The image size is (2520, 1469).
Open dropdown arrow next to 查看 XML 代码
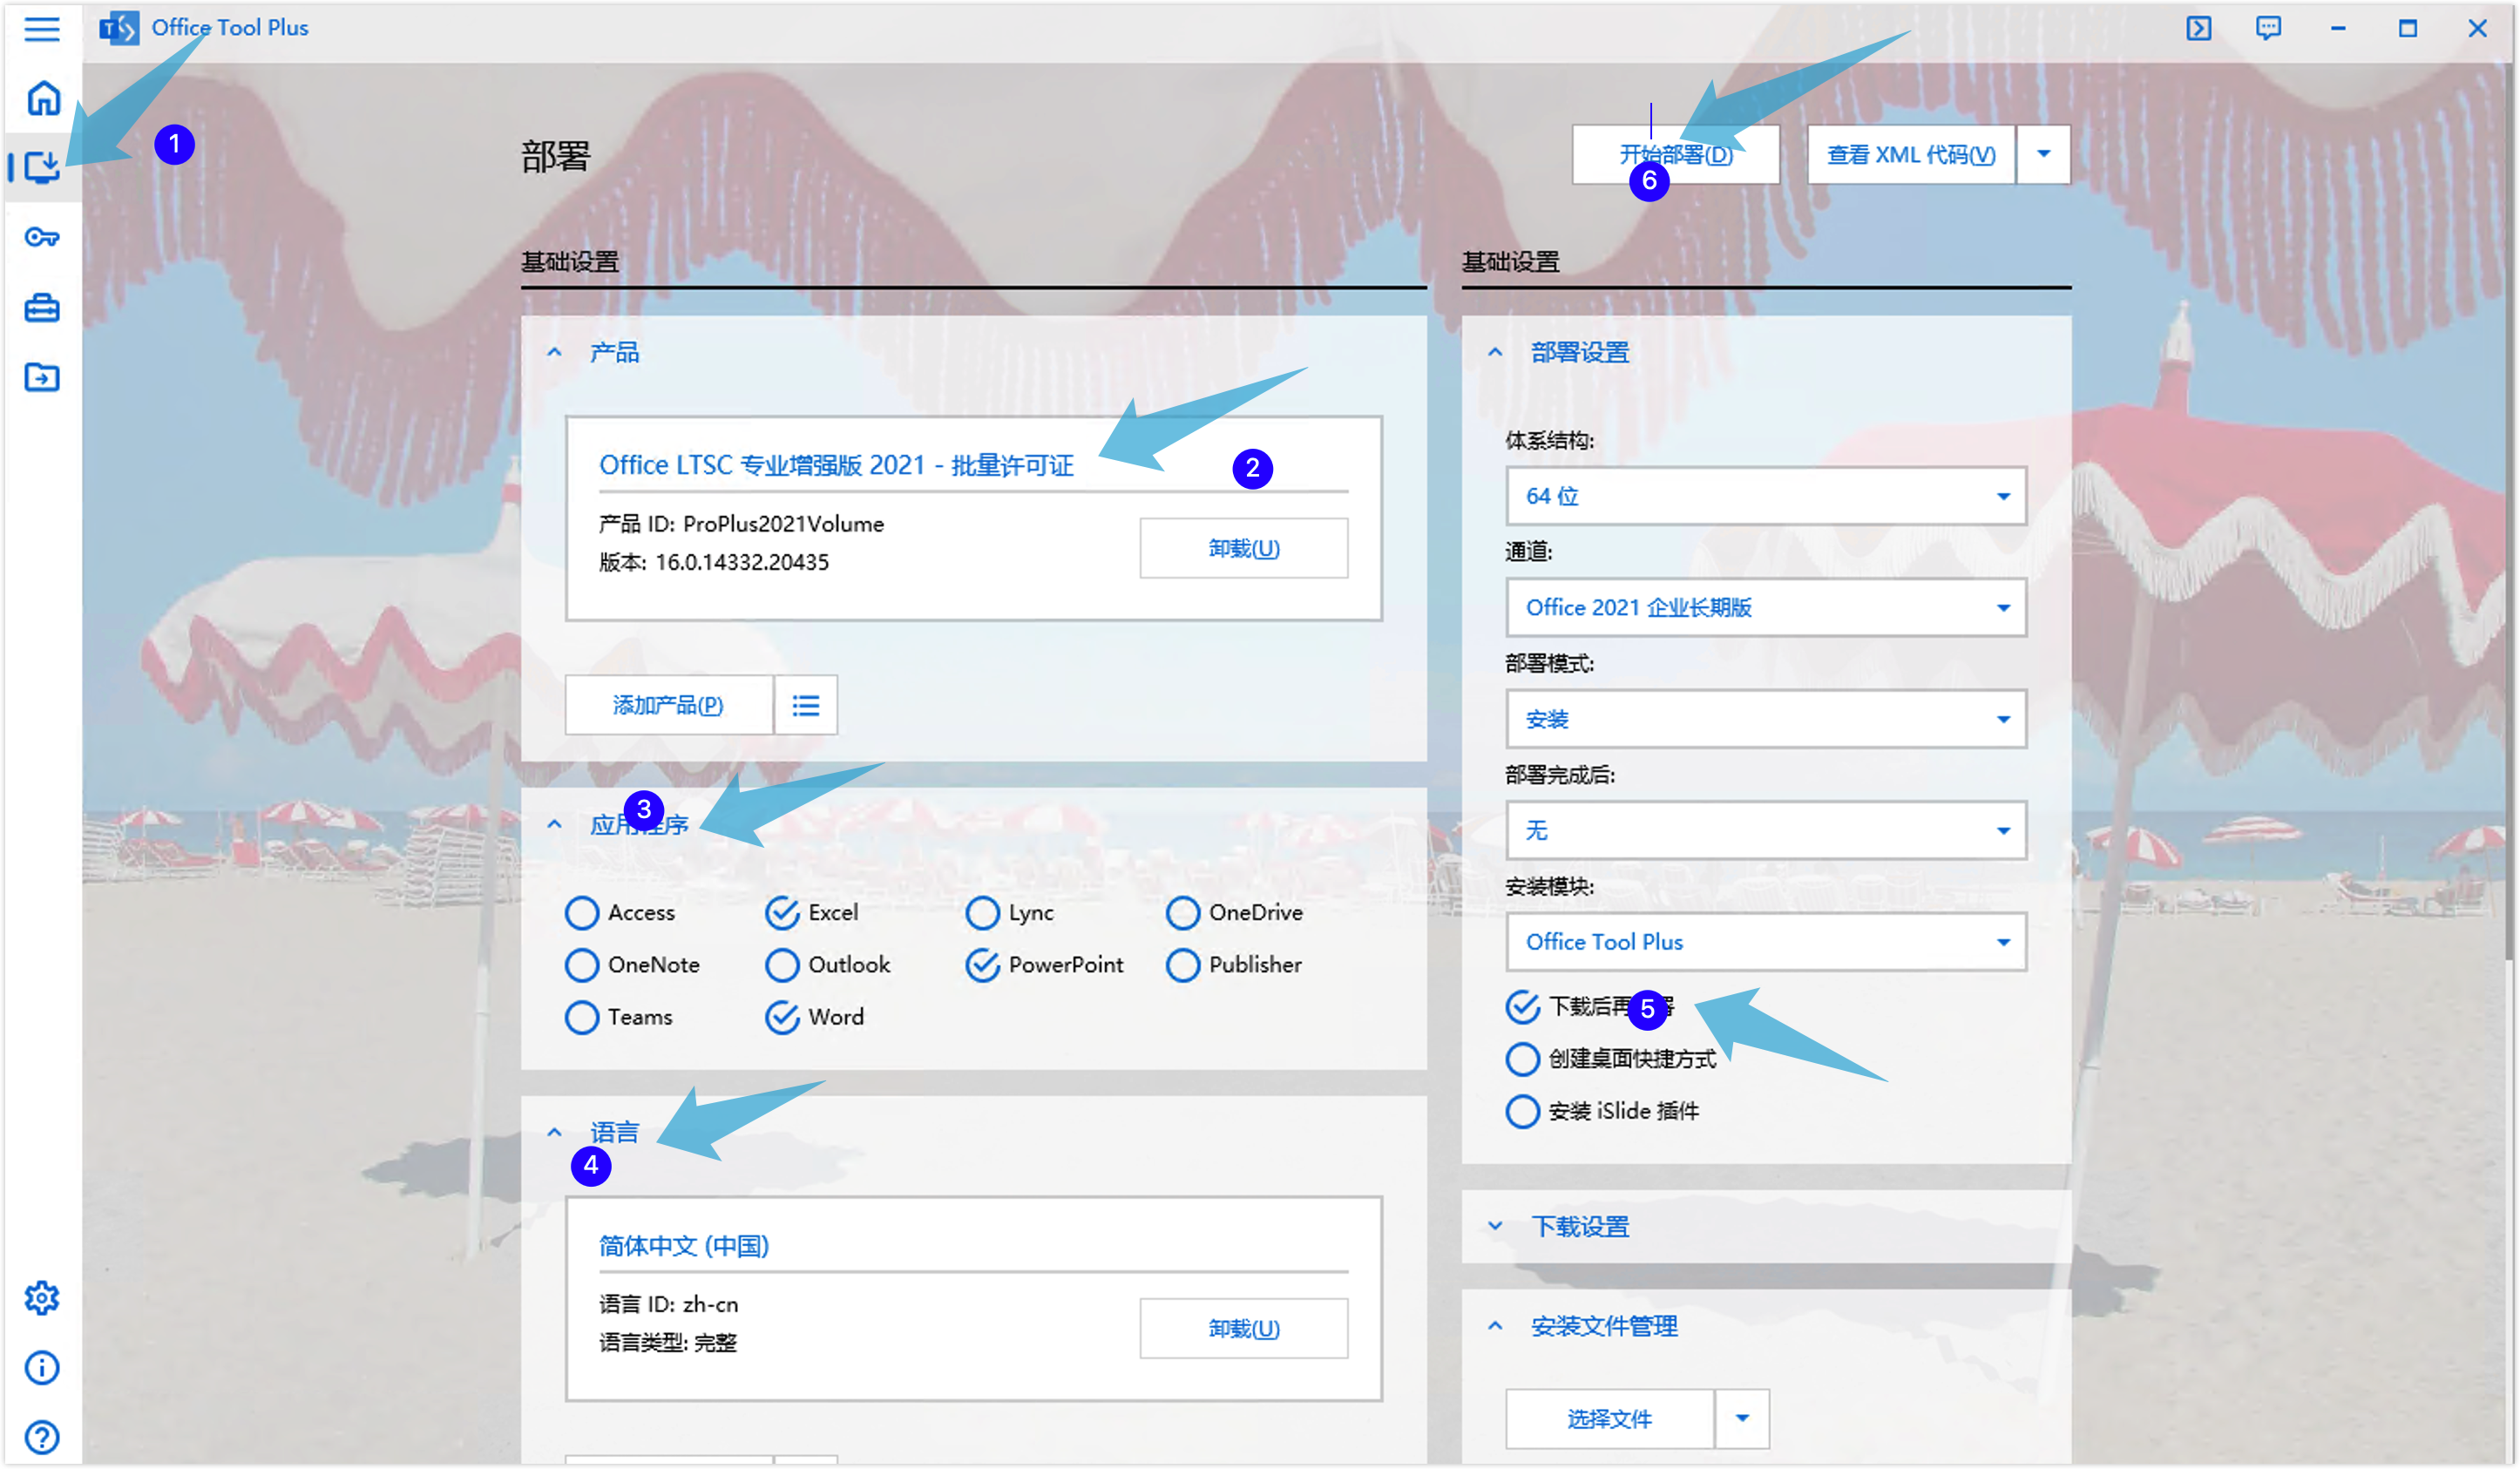pyautogui.click(x=2043, y=154)
